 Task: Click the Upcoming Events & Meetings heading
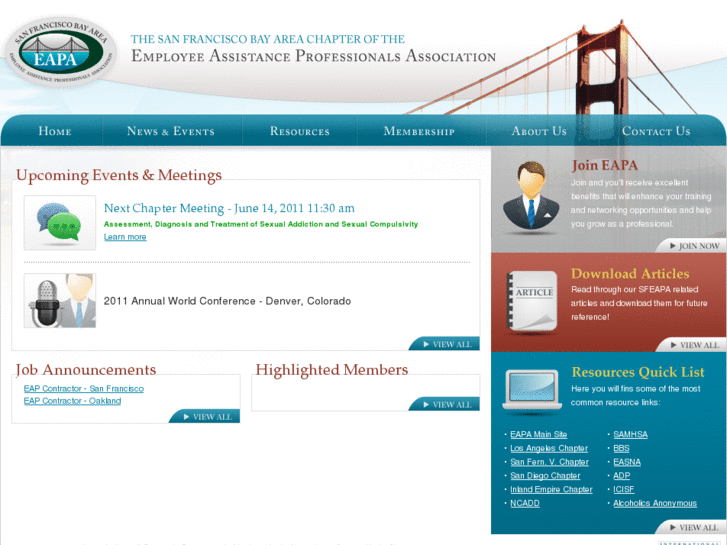point(119,176)
